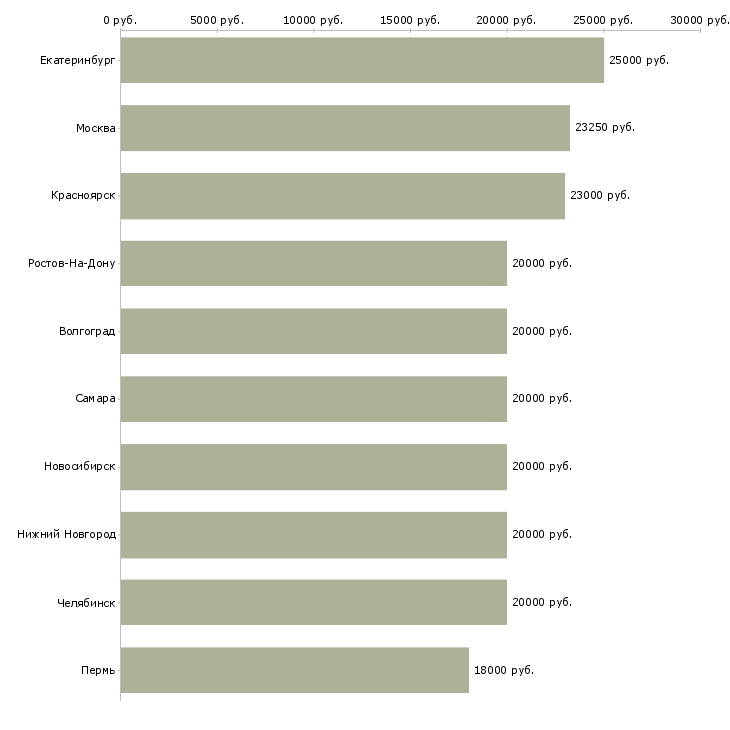Select the Москва bar in chart
The width and height of the screenshot is (730, 730).
coord(345,128)
